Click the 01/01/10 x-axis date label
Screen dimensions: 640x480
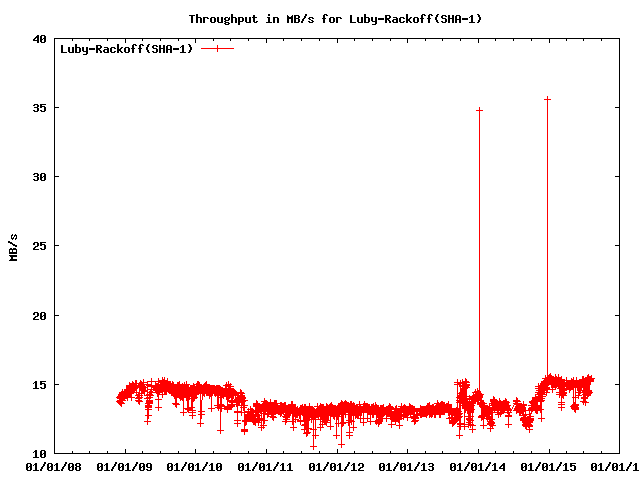click(x=195, y=466)
